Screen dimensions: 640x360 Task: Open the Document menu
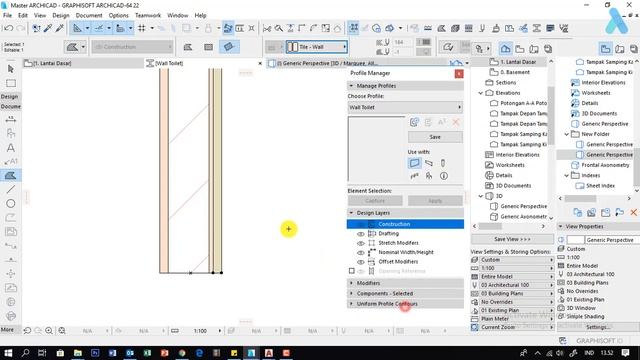pos(89,15)
